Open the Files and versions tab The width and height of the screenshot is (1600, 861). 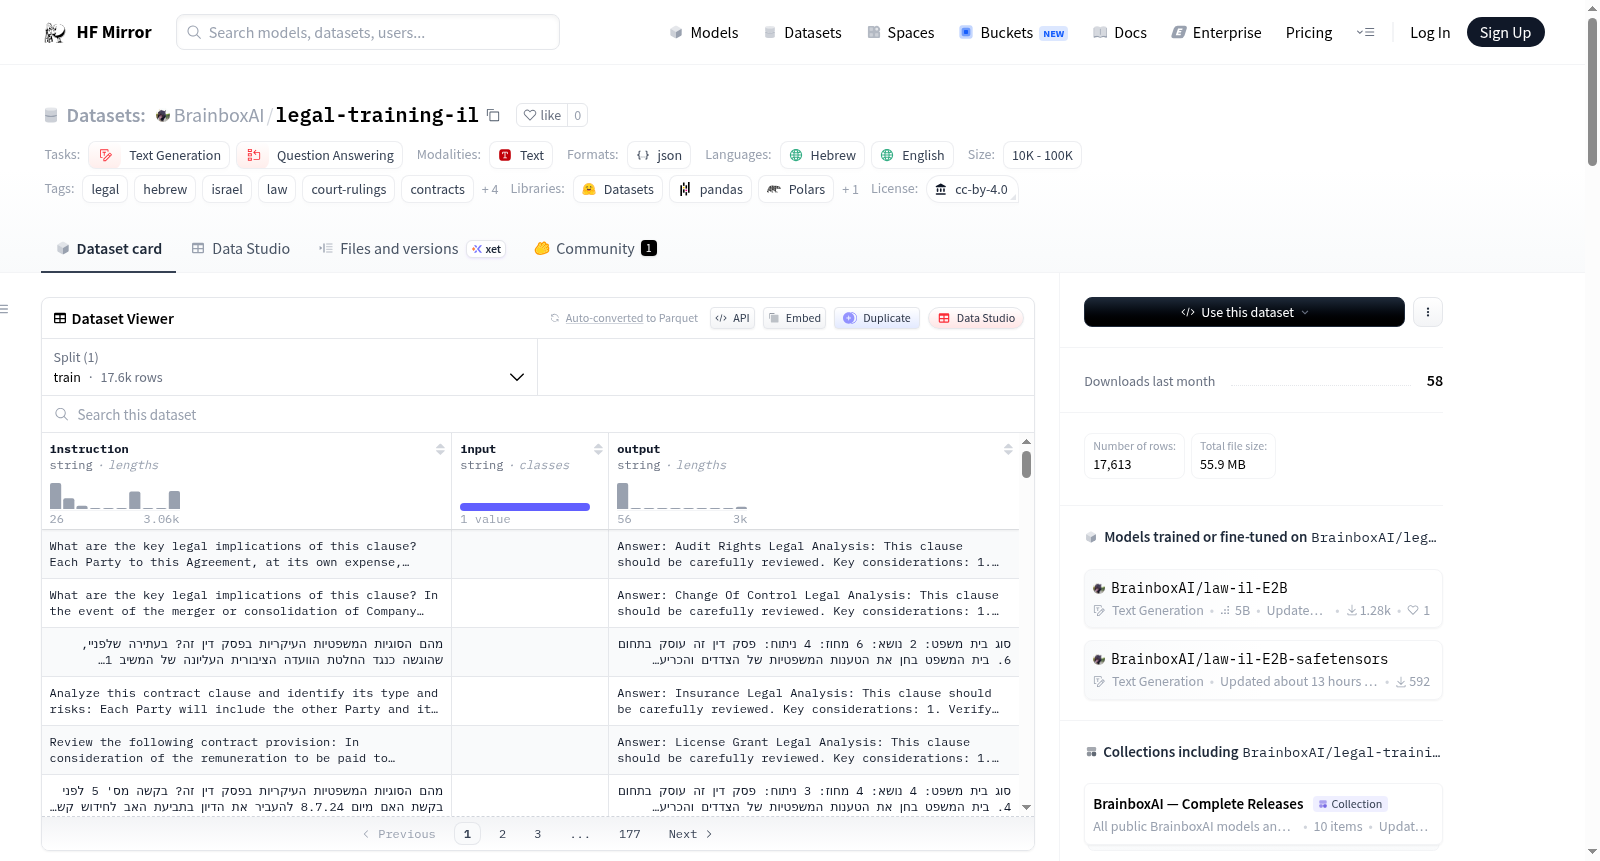tap(412, 249)
